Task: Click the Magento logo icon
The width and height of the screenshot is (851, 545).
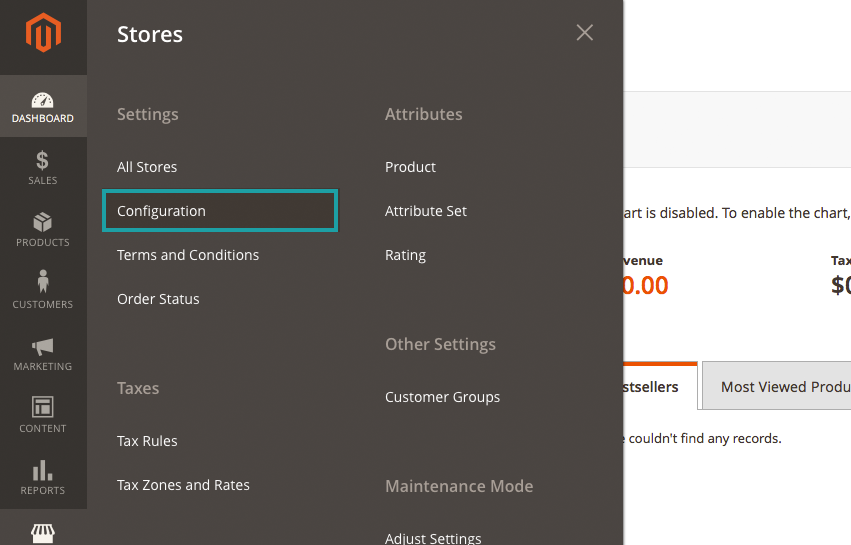Action: pos(43,34)
